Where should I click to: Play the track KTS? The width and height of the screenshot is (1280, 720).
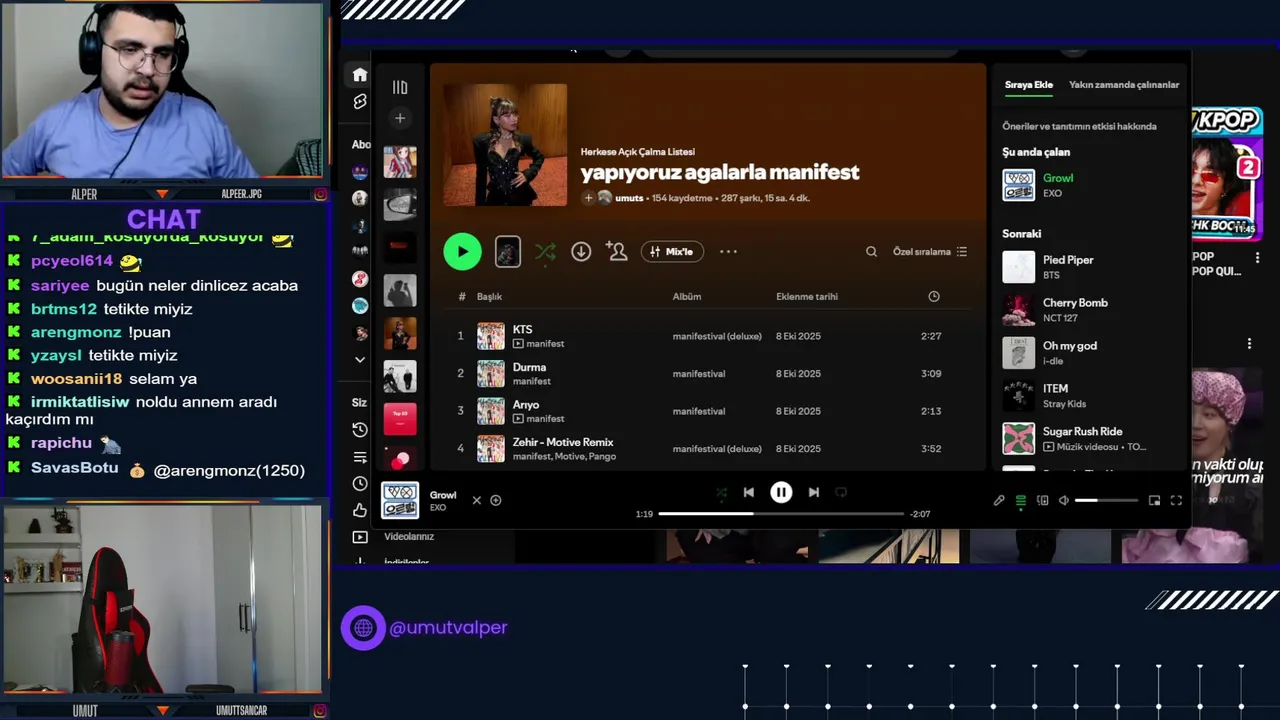(x=708, y=336)
